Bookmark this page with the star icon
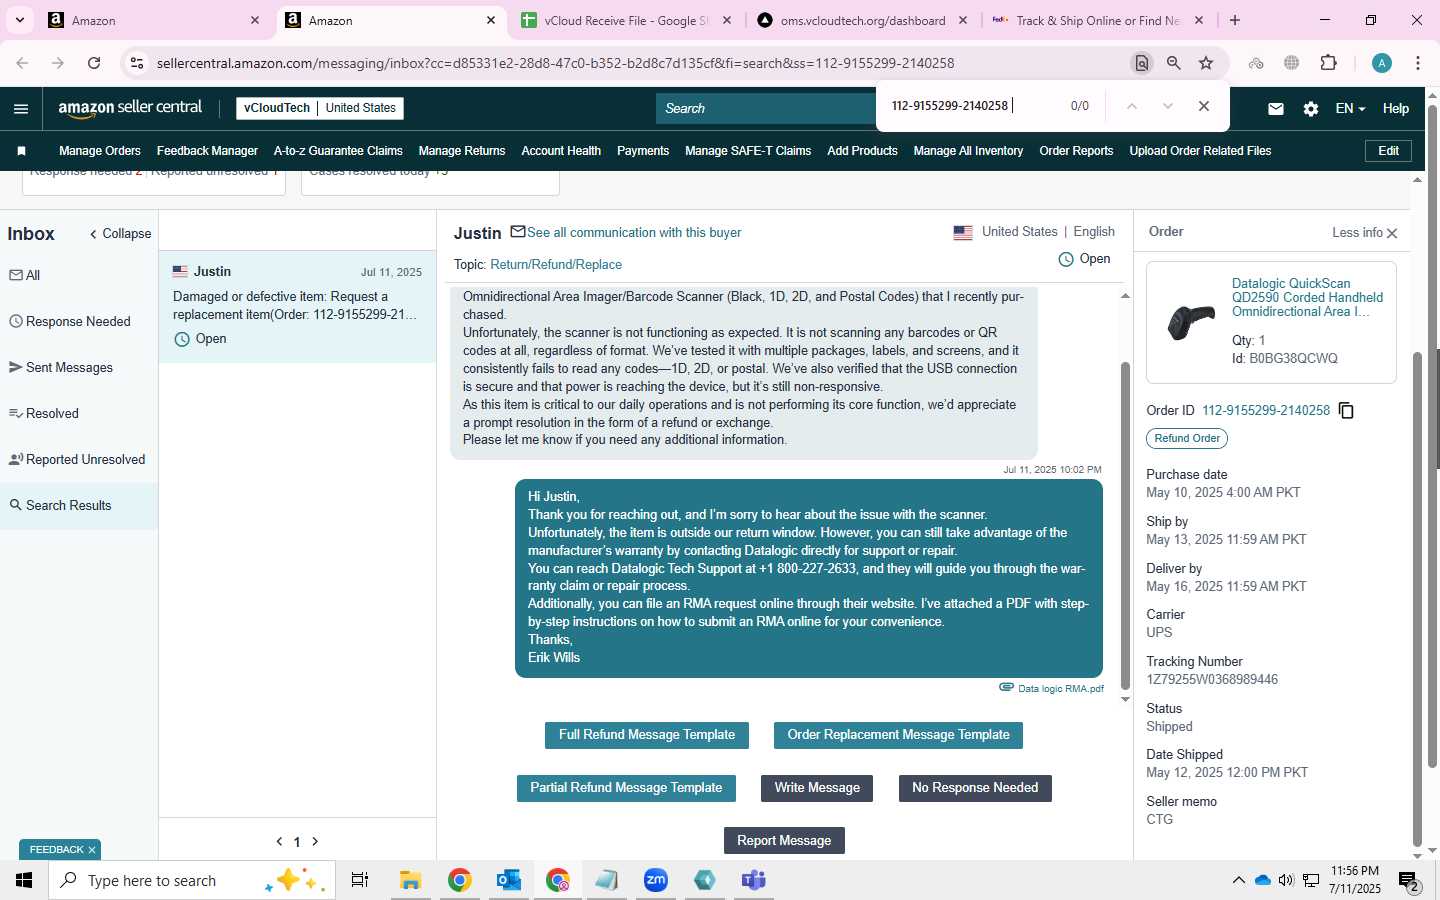The width and height of the screenshot is (1440, 900). coord(1206,63)
